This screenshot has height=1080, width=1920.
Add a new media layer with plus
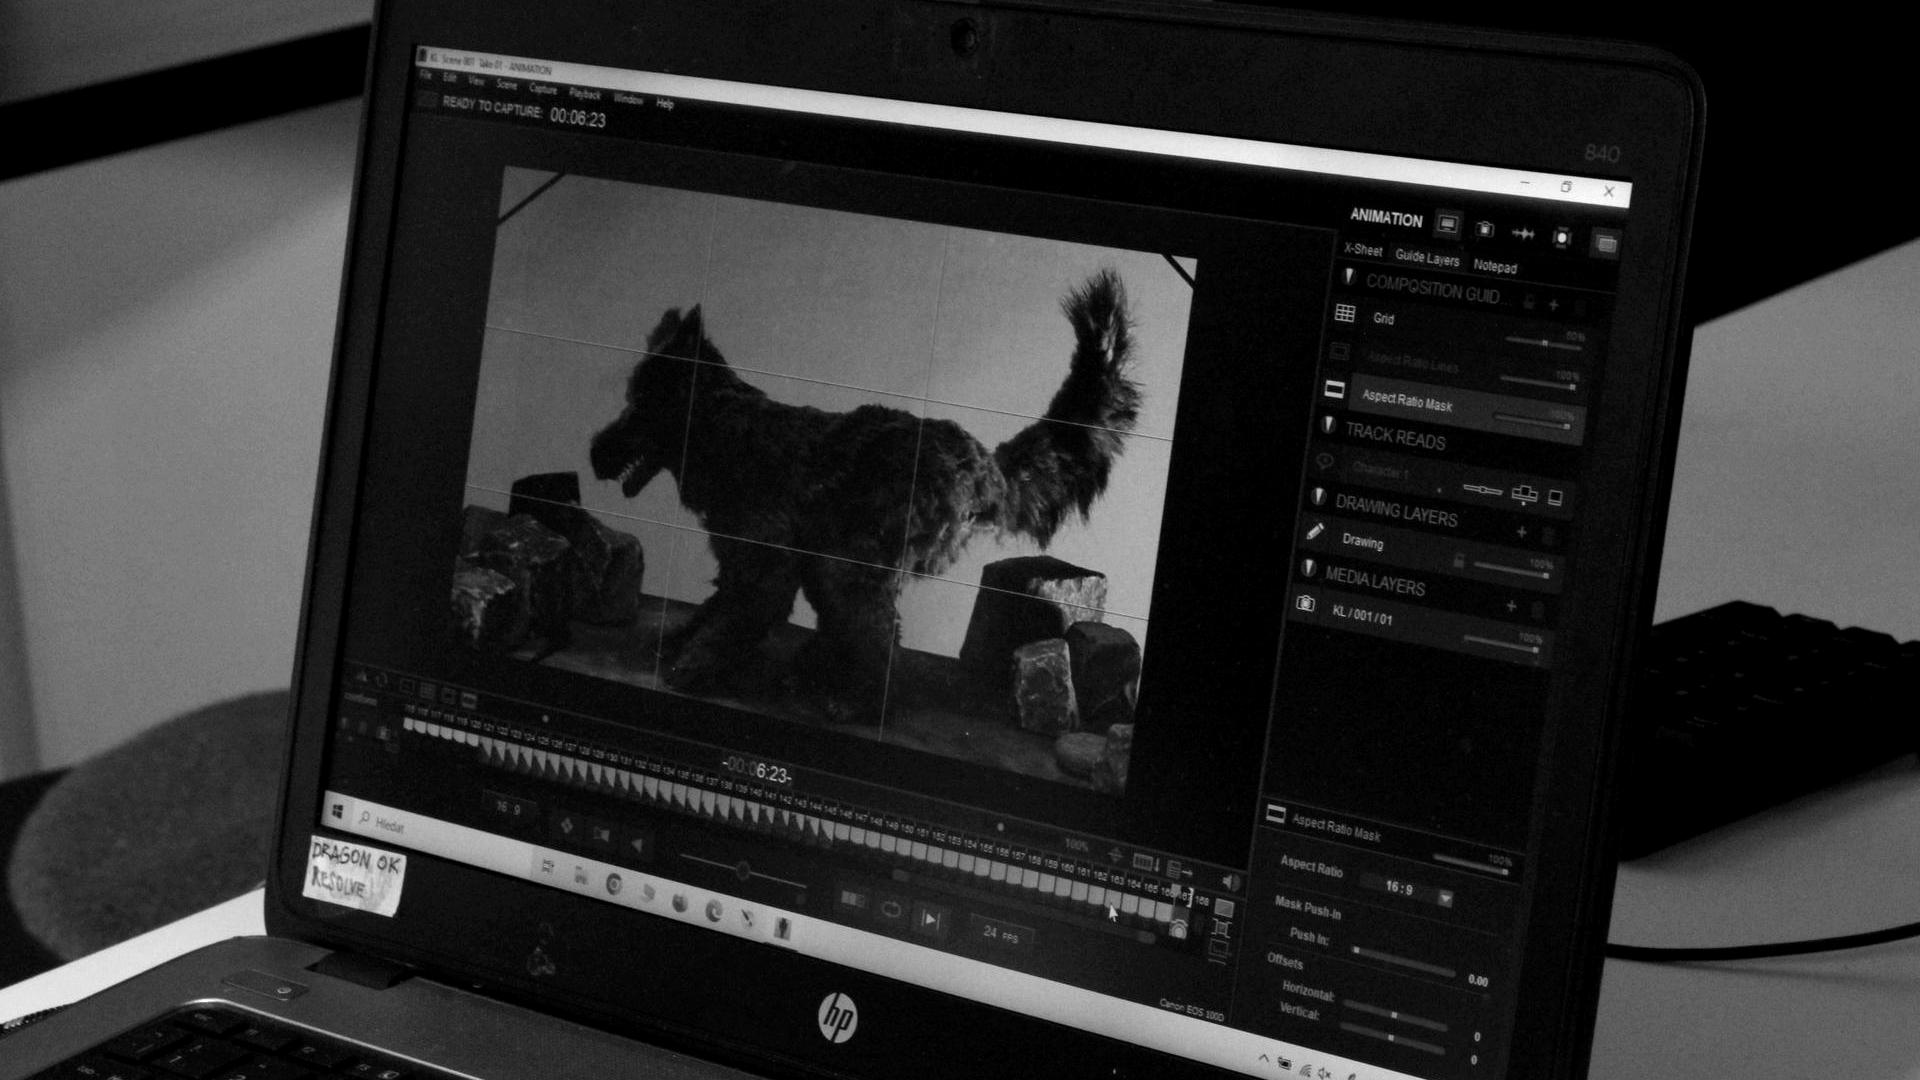[x=1511, y=607]
